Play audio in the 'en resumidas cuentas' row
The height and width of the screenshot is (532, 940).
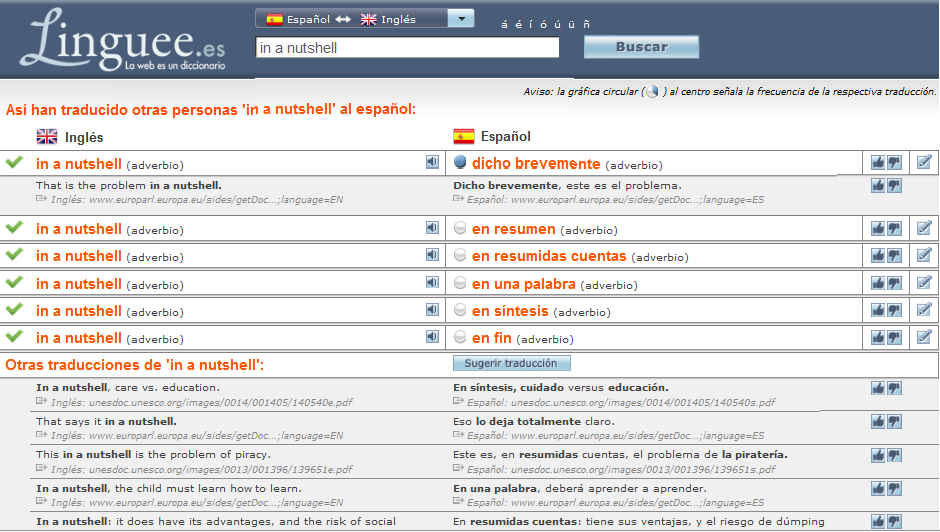click(x=432, y=255)
